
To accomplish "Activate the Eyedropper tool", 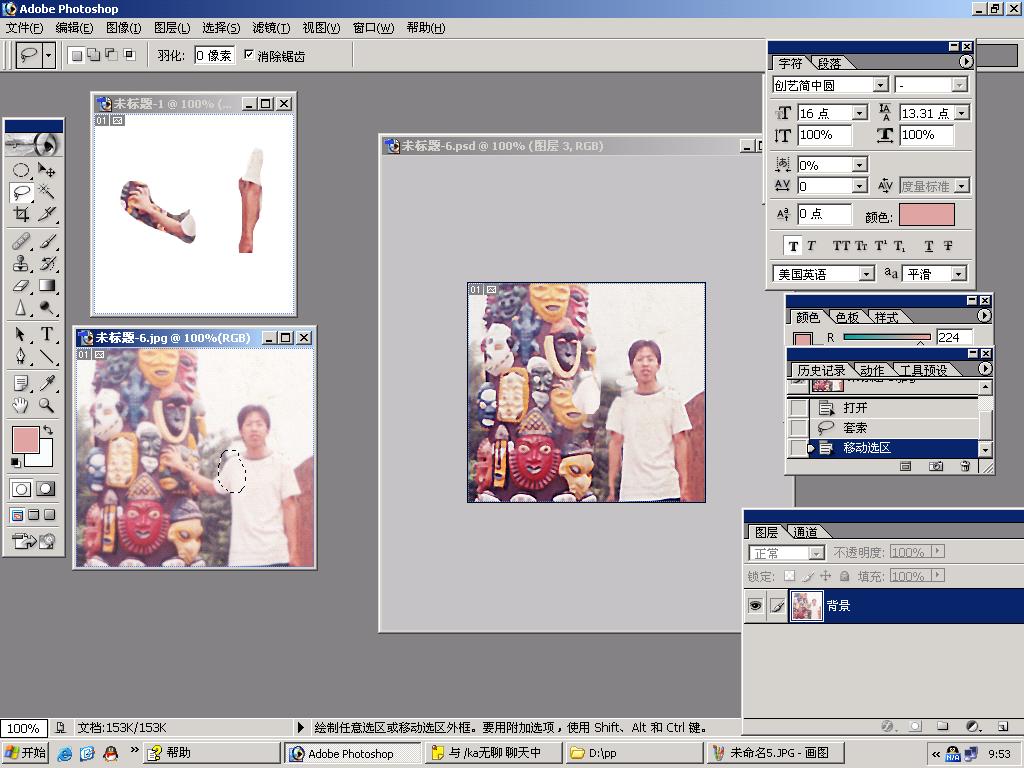I will point(46,383).
